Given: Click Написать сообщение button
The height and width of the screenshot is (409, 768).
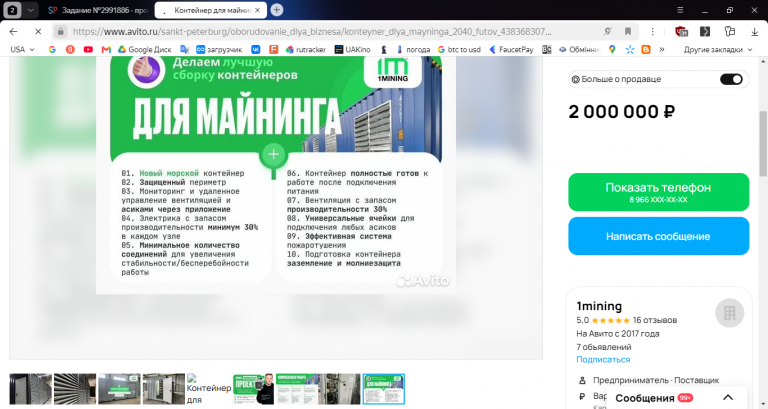Looking at the screenshot, I should (658, 236).
